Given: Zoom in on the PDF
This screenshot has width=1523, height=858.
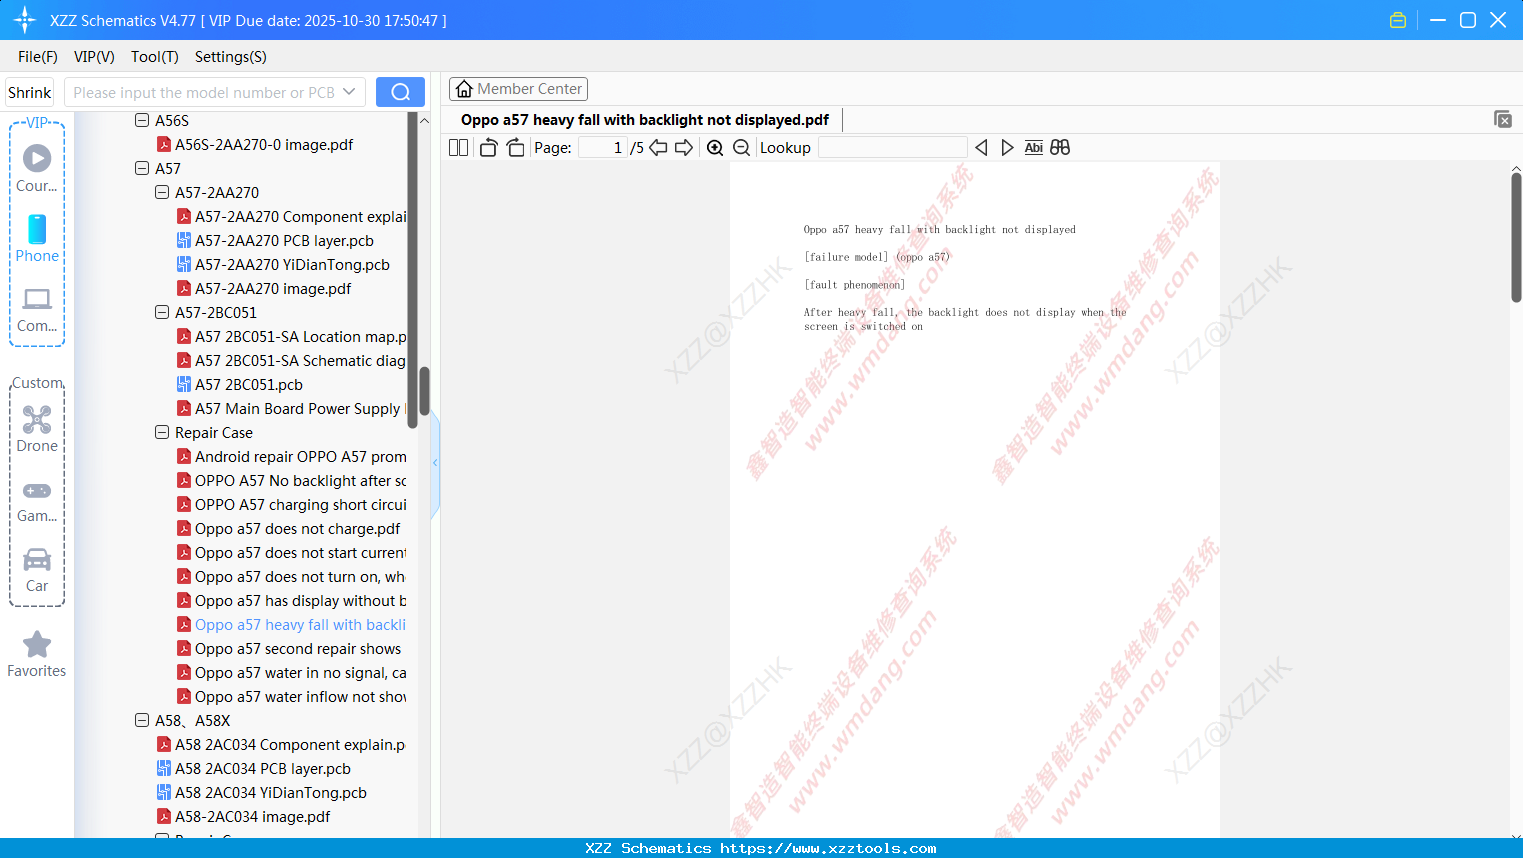Looking at the screenshot, I should coord(715,148).
